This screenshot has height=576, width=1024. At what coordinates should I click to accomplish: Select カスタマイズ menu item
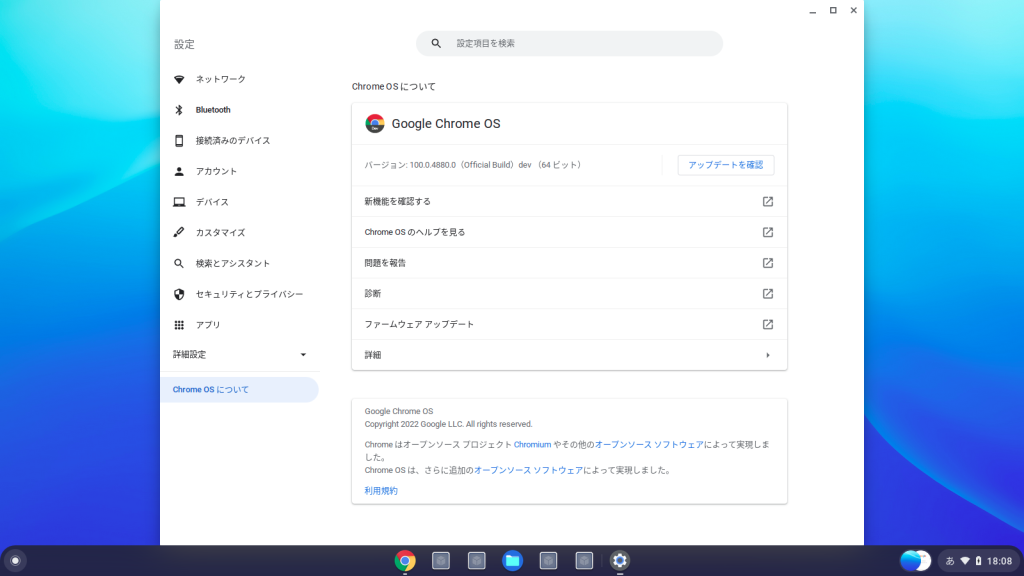point(221,232)
